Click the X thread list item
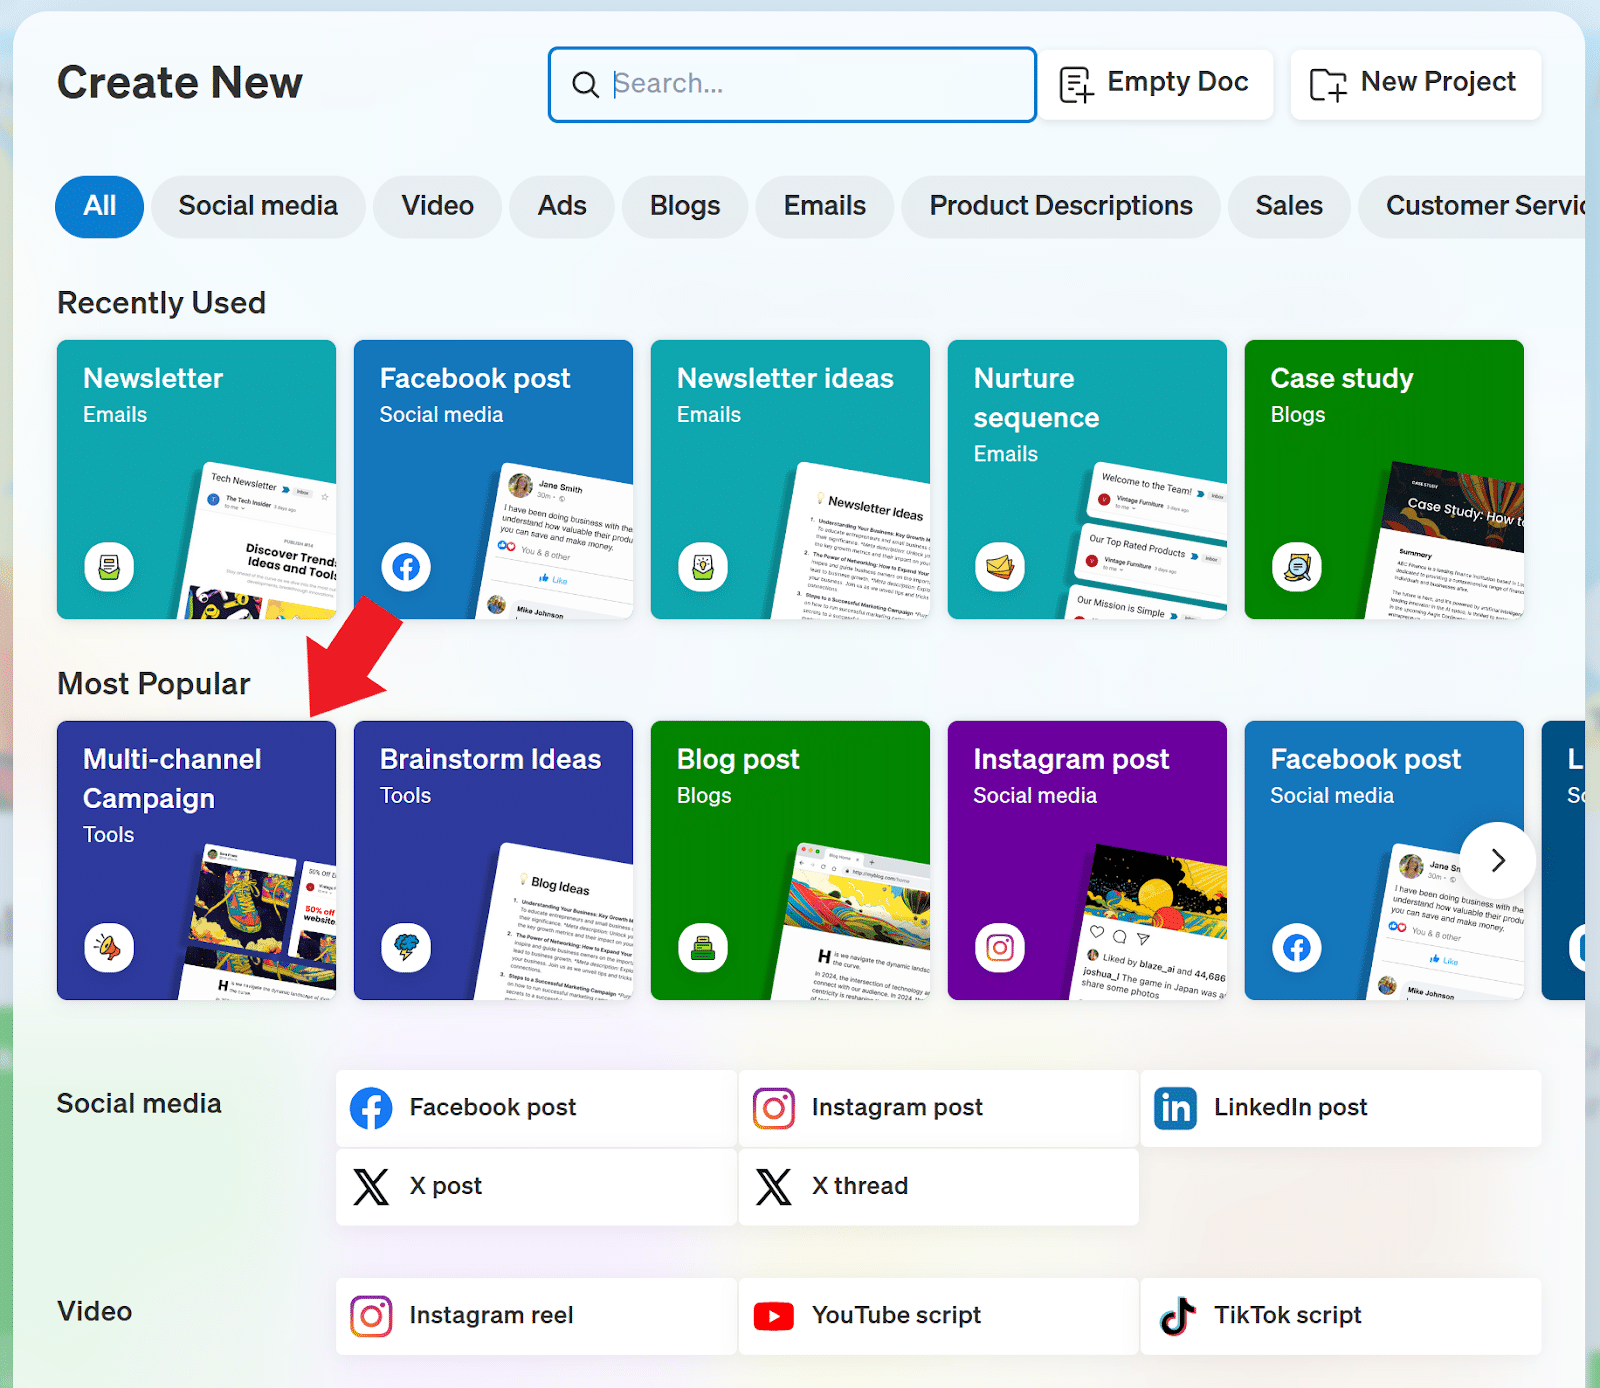The image size is (1600, 1388). tap(938, 1187)
